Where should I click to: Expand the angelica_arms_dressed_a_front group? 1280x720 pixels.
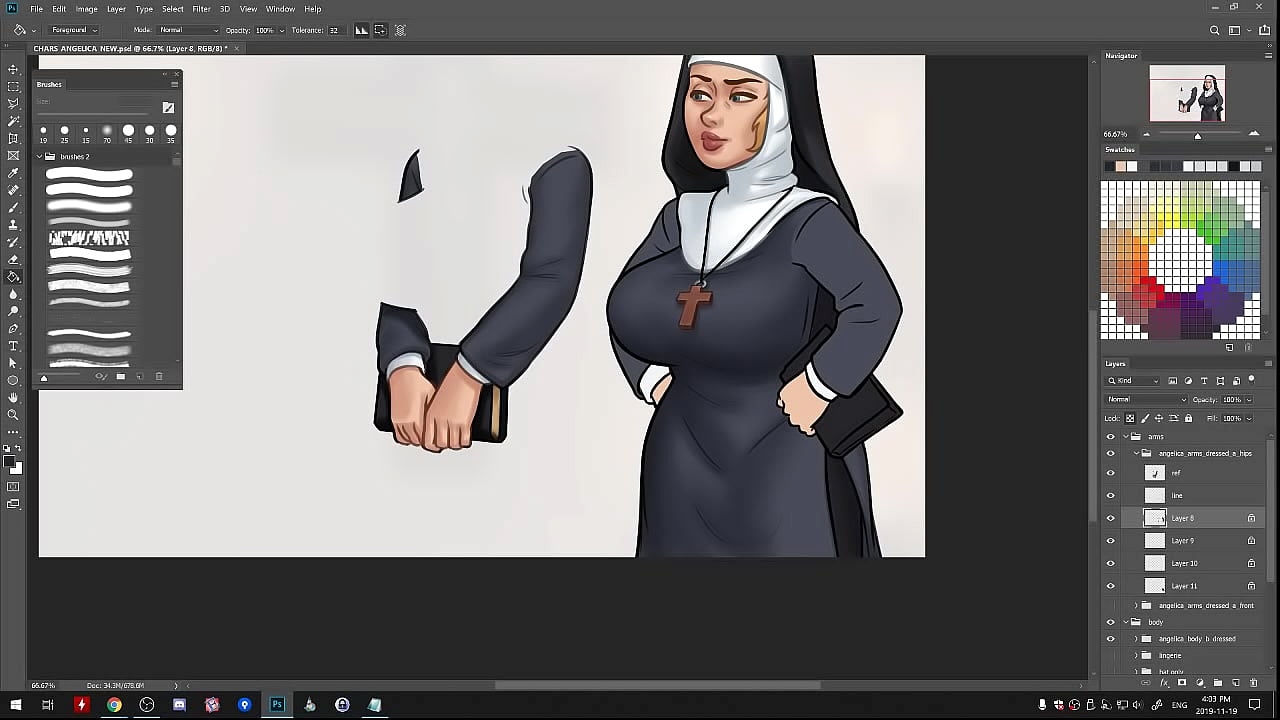1135,606
